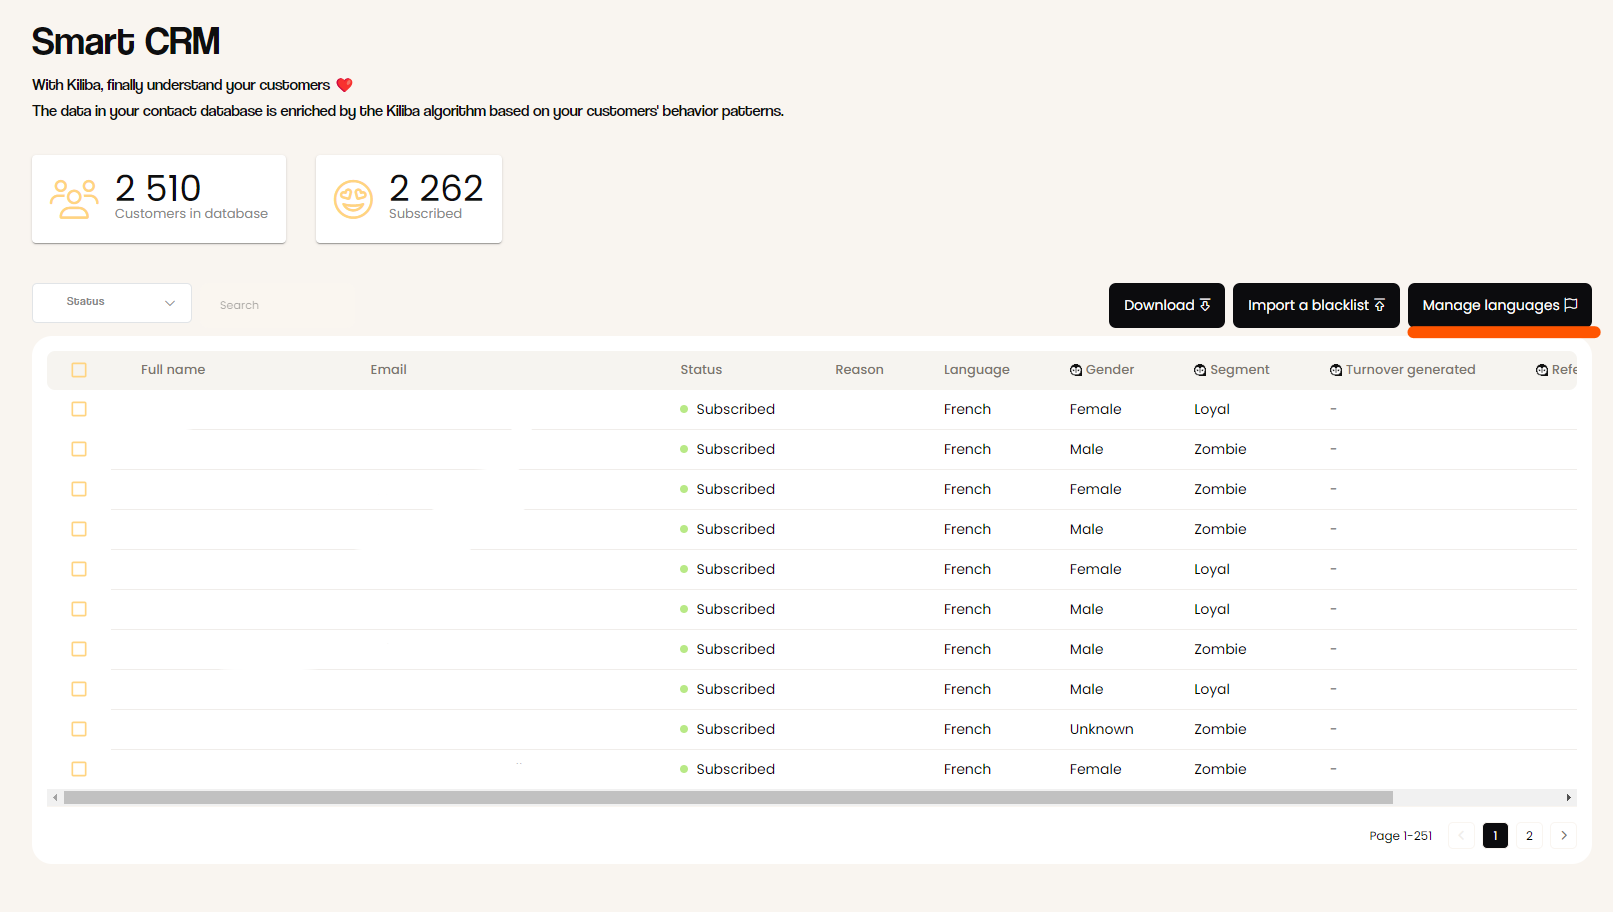The width and height of the screenshot is (1613, 912).
Task: Click the 2 262 Subscribed card
Action: pos(409,199)
